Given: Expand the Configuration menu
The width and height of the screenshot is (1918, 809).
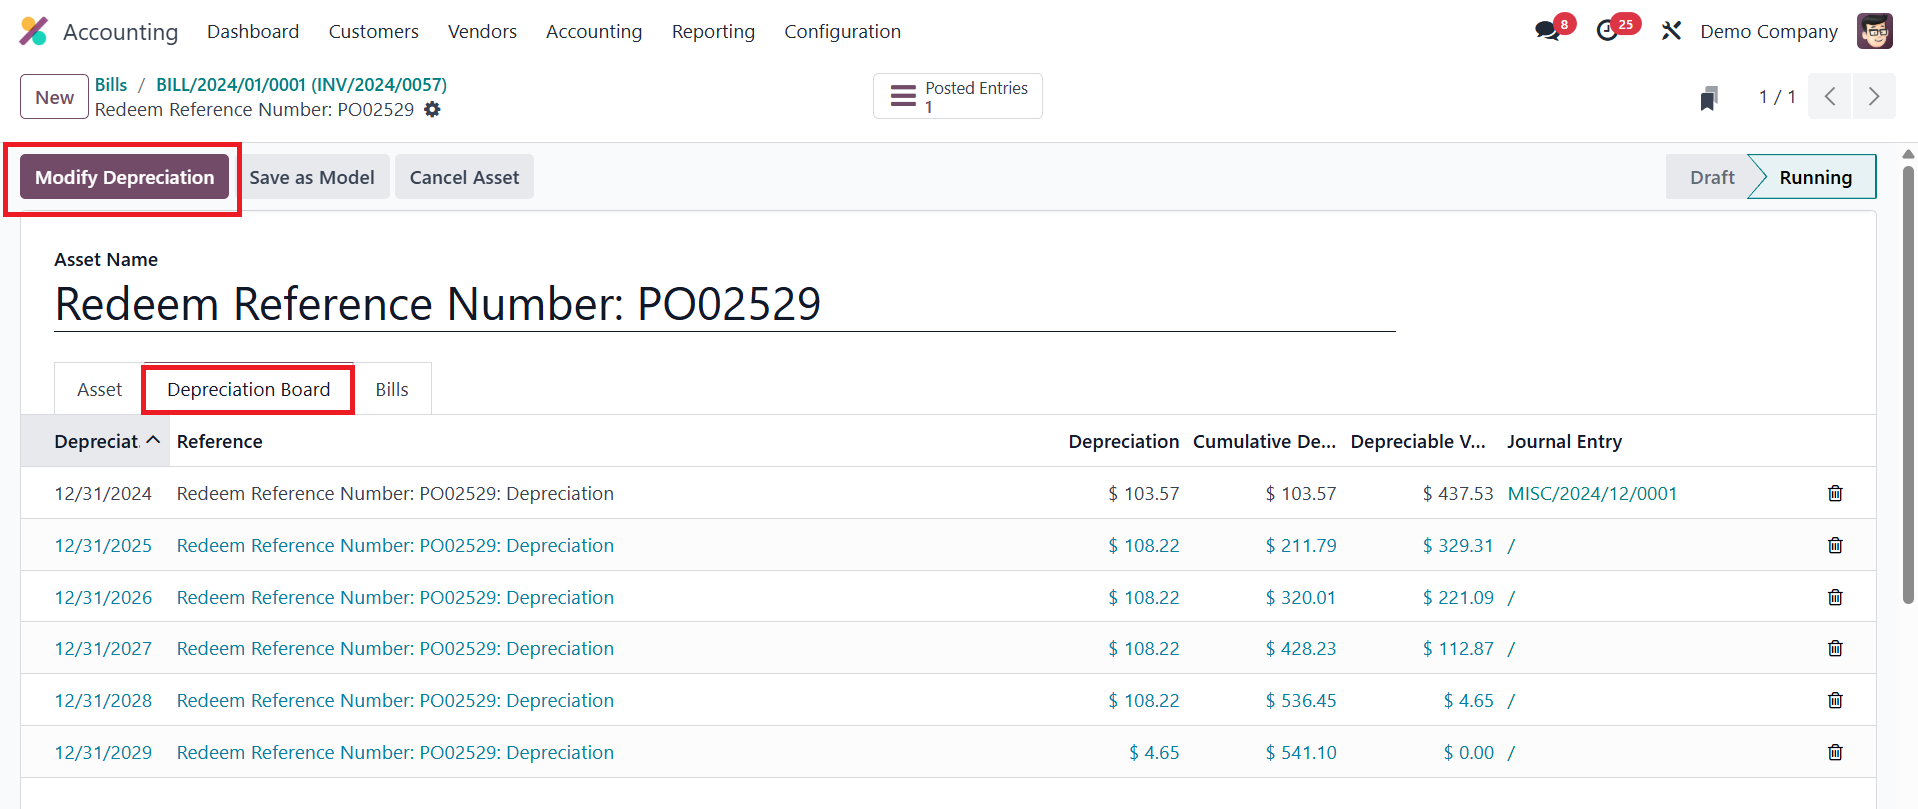Looking at the screenshot, I should point(842,32).
